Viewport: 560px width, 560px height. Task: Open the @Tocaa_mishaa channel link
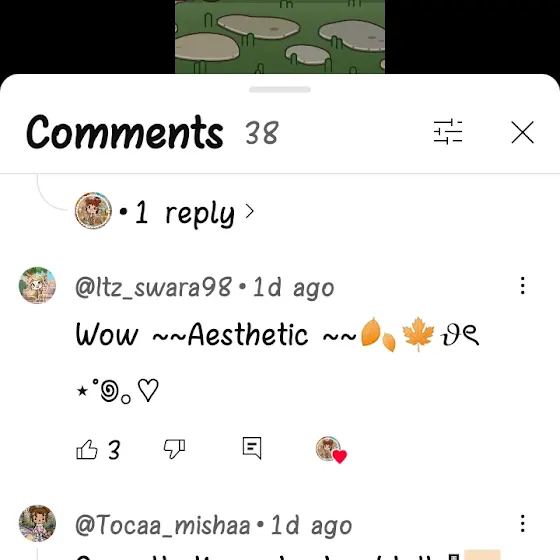(x=162, y=525)
